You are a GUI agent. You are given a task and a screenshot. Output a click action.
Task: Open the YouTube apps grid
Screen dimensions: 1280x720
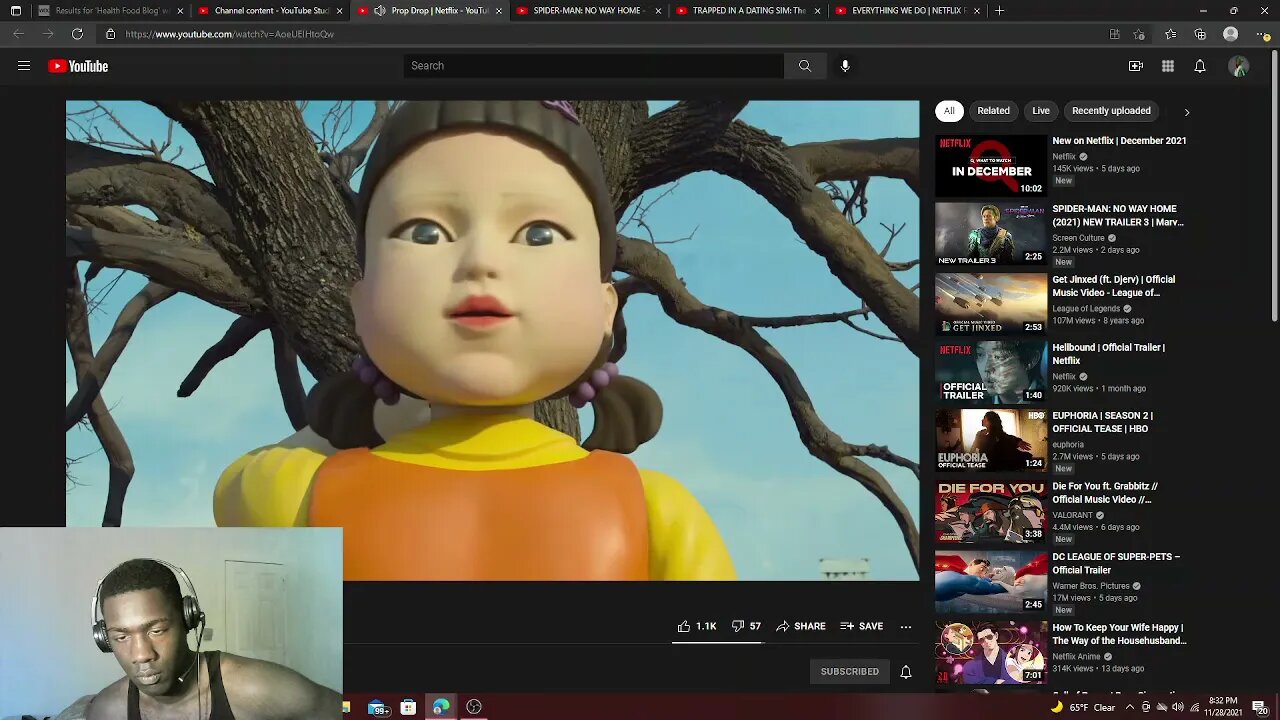pyautogui.click(x=1168, y=66)
